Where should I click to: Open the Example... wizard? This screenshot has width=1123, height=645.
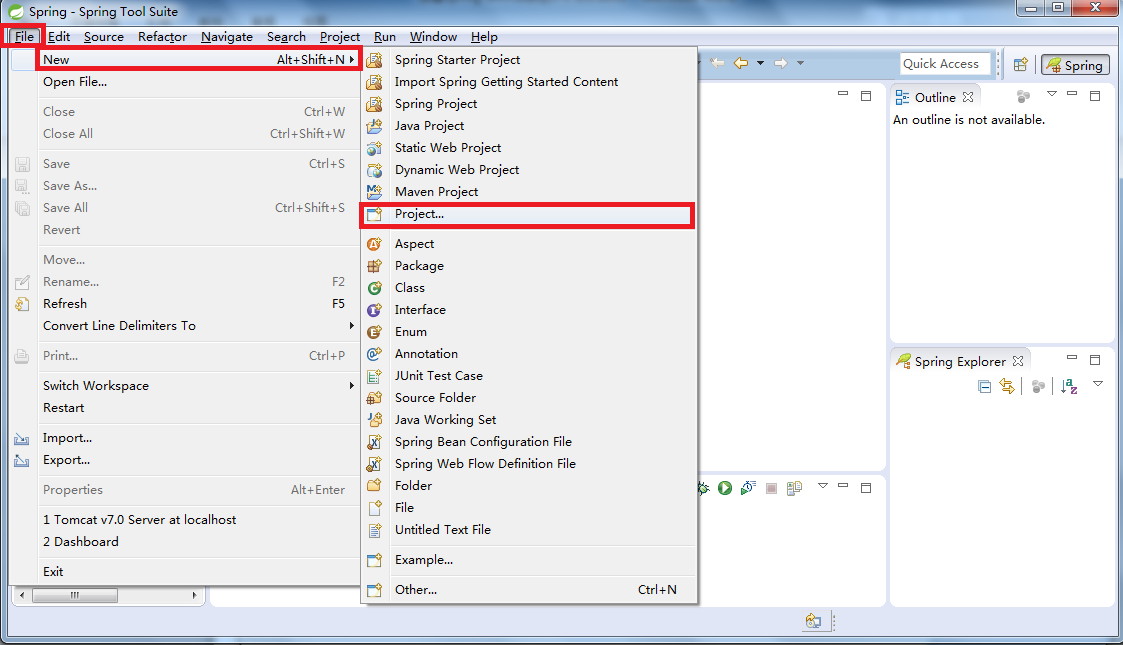528,560
